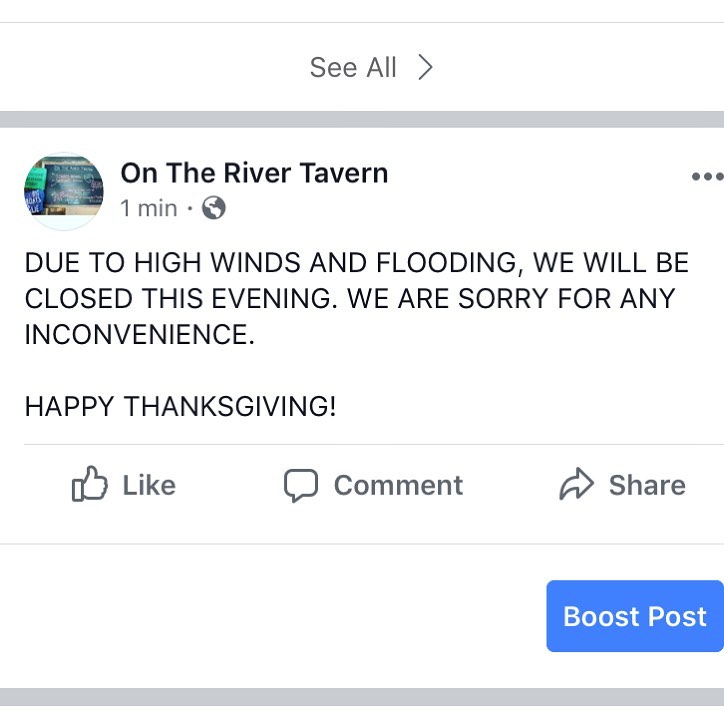This screenshot has width=724, height=724.
Task: Click the DUE TO HIGH WINDS first line
Action: 357,263
